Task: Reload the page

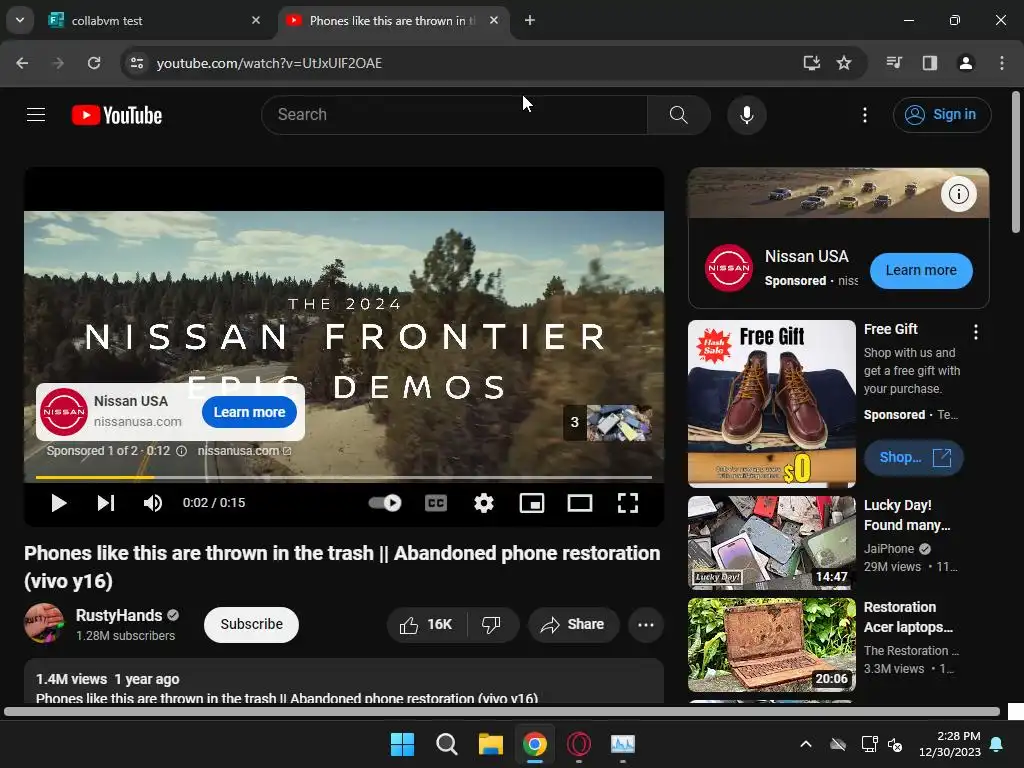Action: (x=94, y=63)
